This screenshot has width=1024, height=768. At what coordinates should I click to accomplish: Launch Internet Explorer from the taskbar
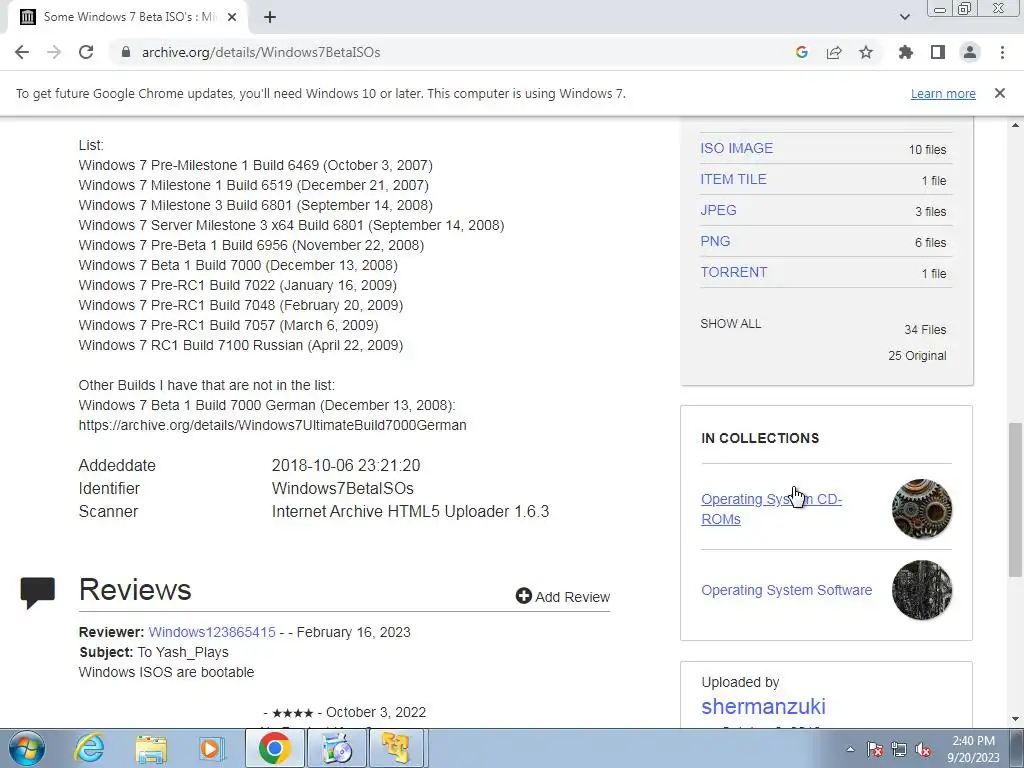89,748
